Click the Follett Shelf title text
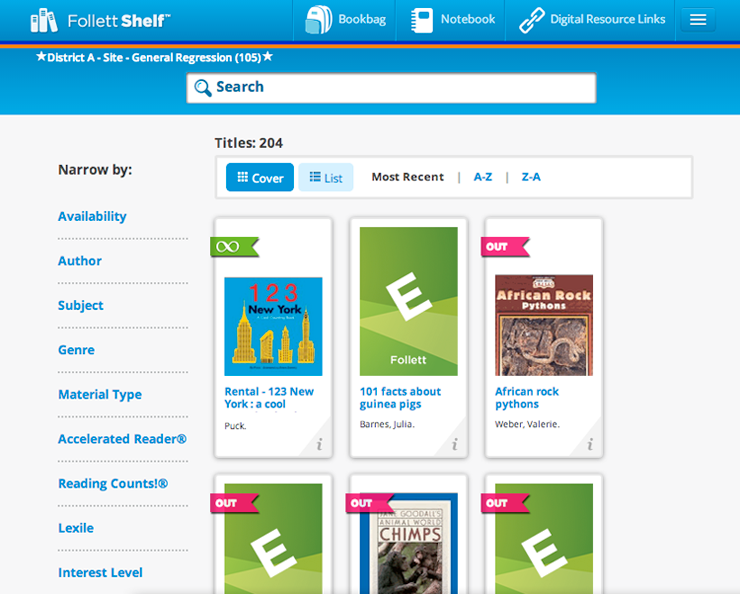 click(x=119, y=21)
